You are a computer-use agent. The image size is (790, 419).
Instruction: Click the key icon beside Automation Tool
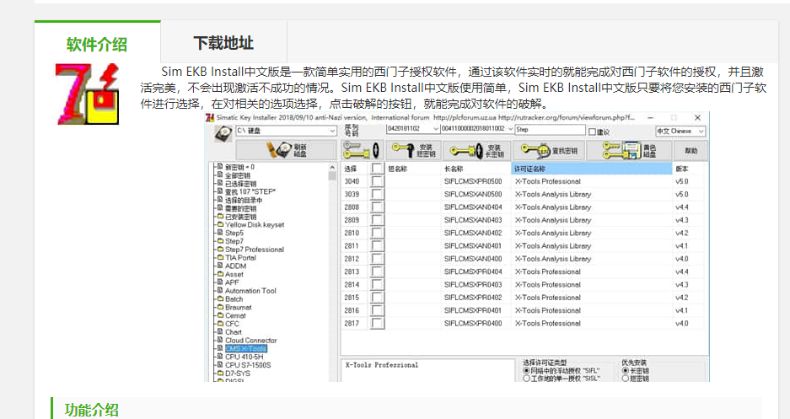pos(220,291)
